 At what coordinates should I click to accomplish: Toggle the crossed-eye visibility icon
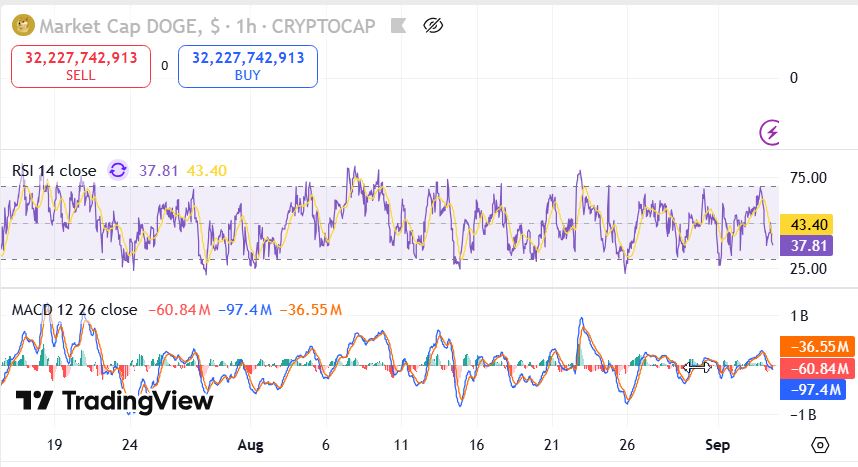[433, 25]
